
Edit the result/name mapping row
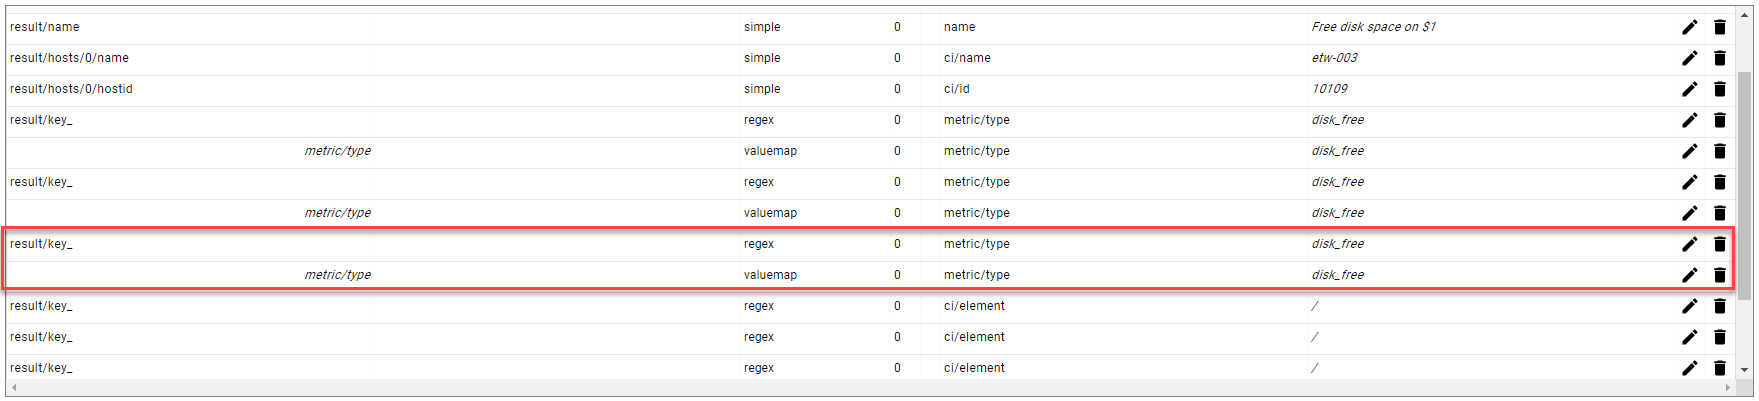pos(1689,27)
